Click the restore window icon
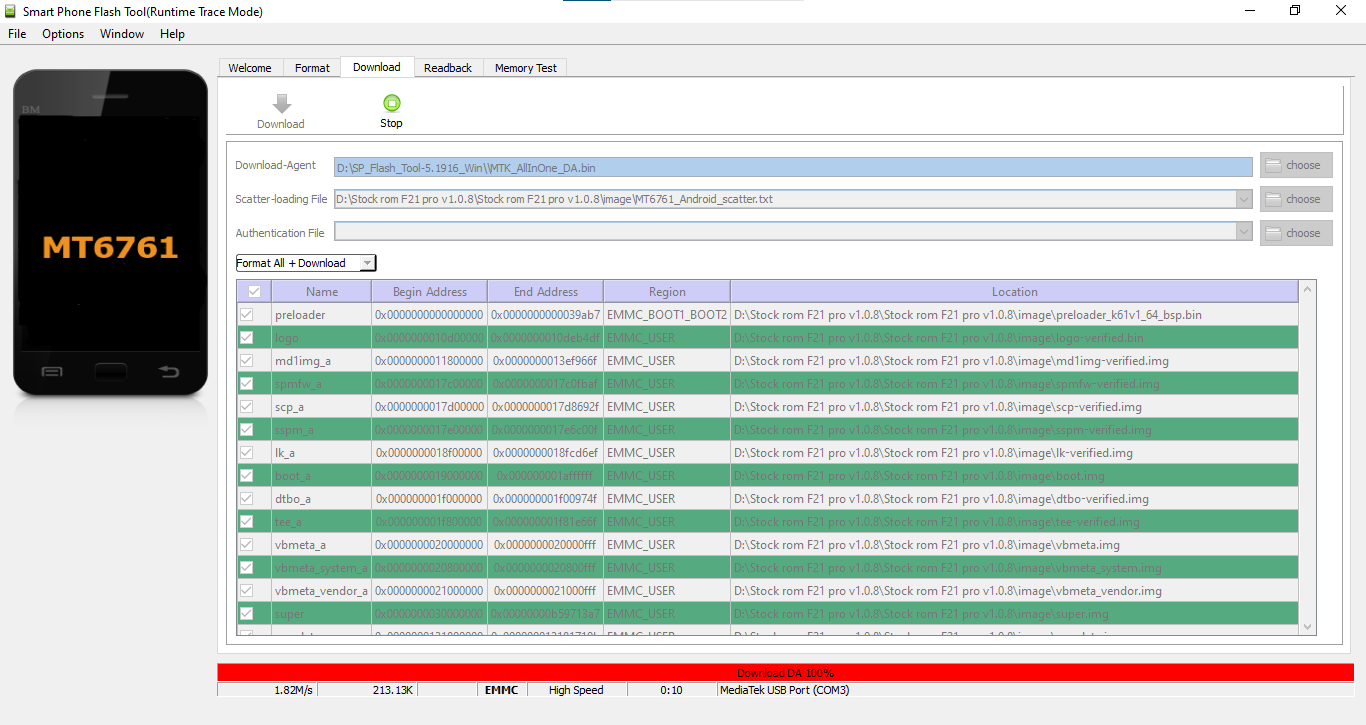Screen dimensions: 1366x725 1295,11
